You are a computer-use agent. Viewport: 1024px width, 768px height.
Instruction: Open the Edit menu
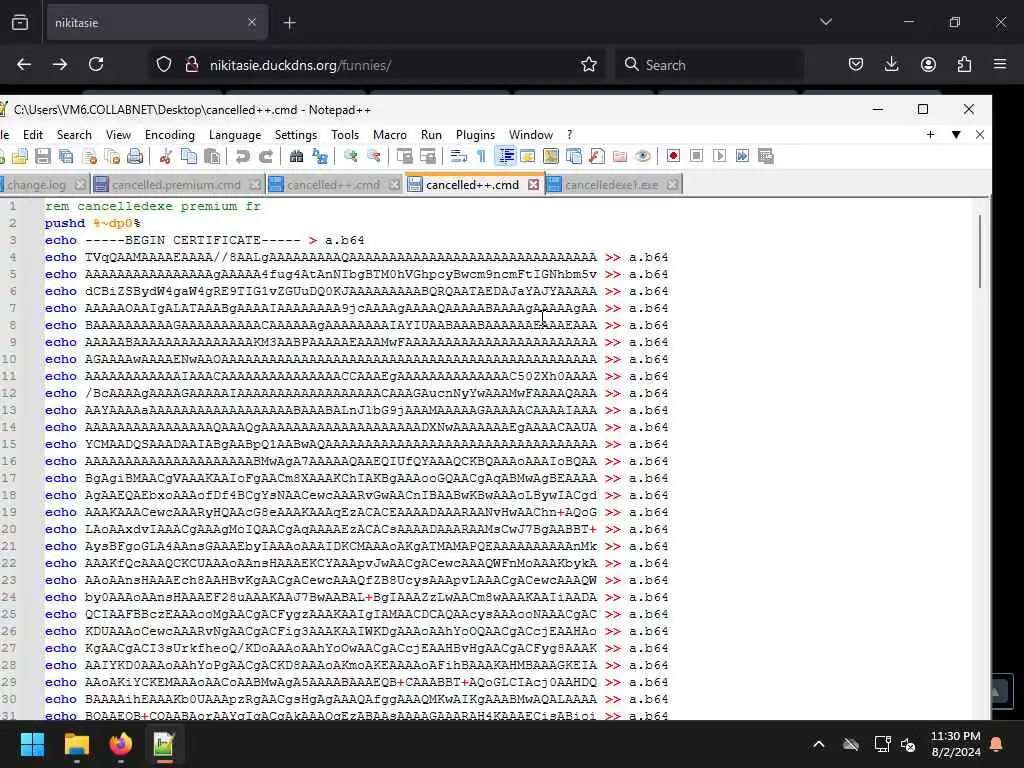point(33,135)
